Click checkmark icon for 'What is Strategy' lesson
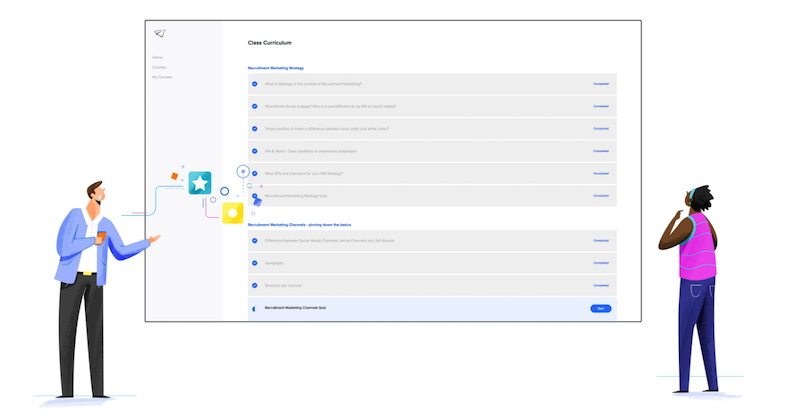 (255, 84)
